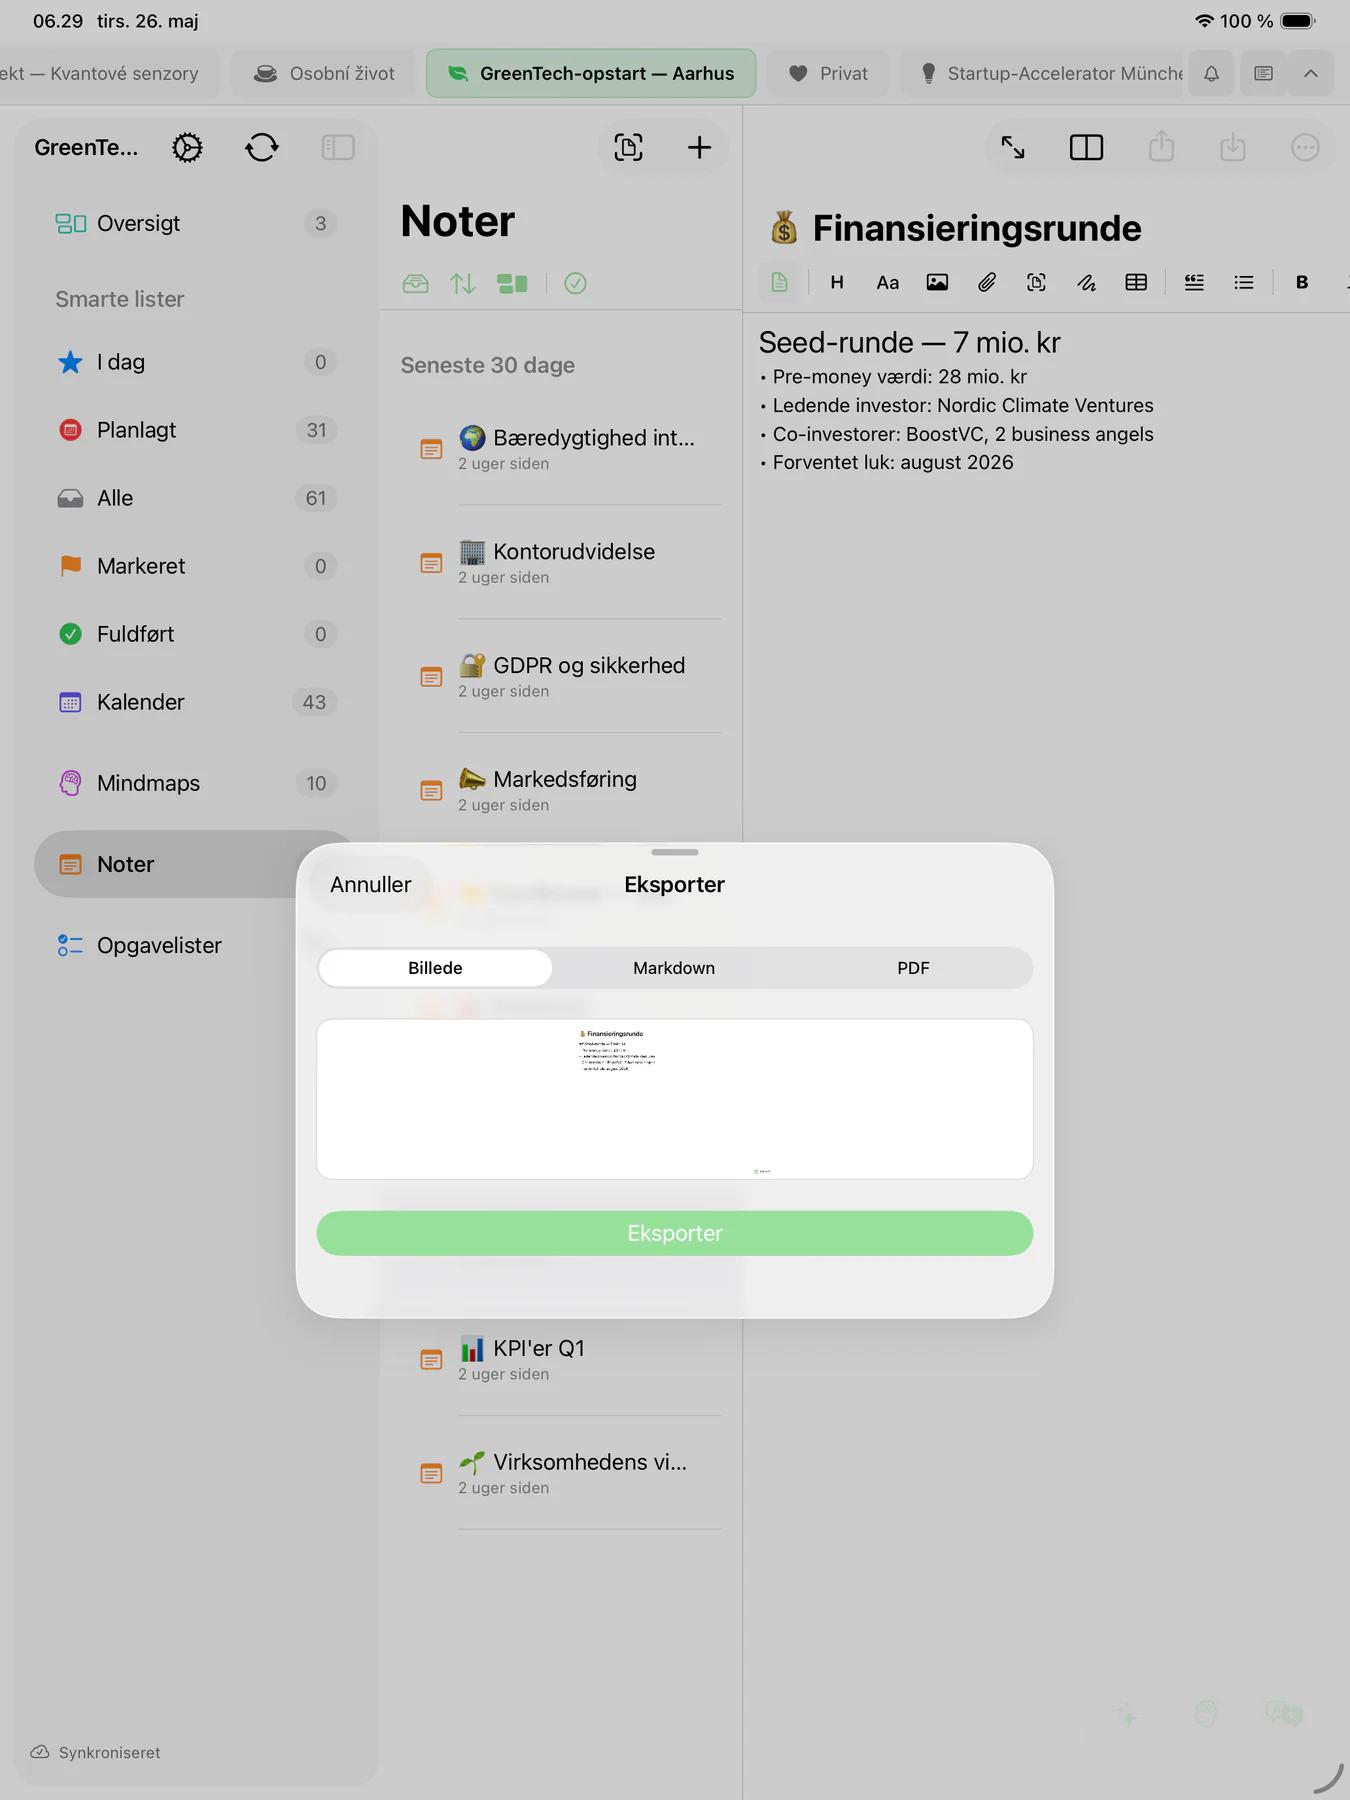The width and height of the screenshot is (1350, 1800).
Task: Open the I dag smart list
Action: [195, 362]
